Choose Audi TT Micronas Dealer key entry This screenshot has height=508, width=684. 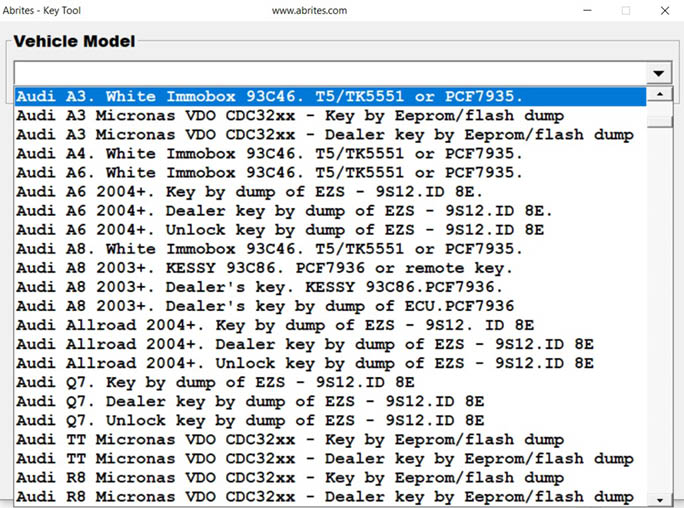325,459
